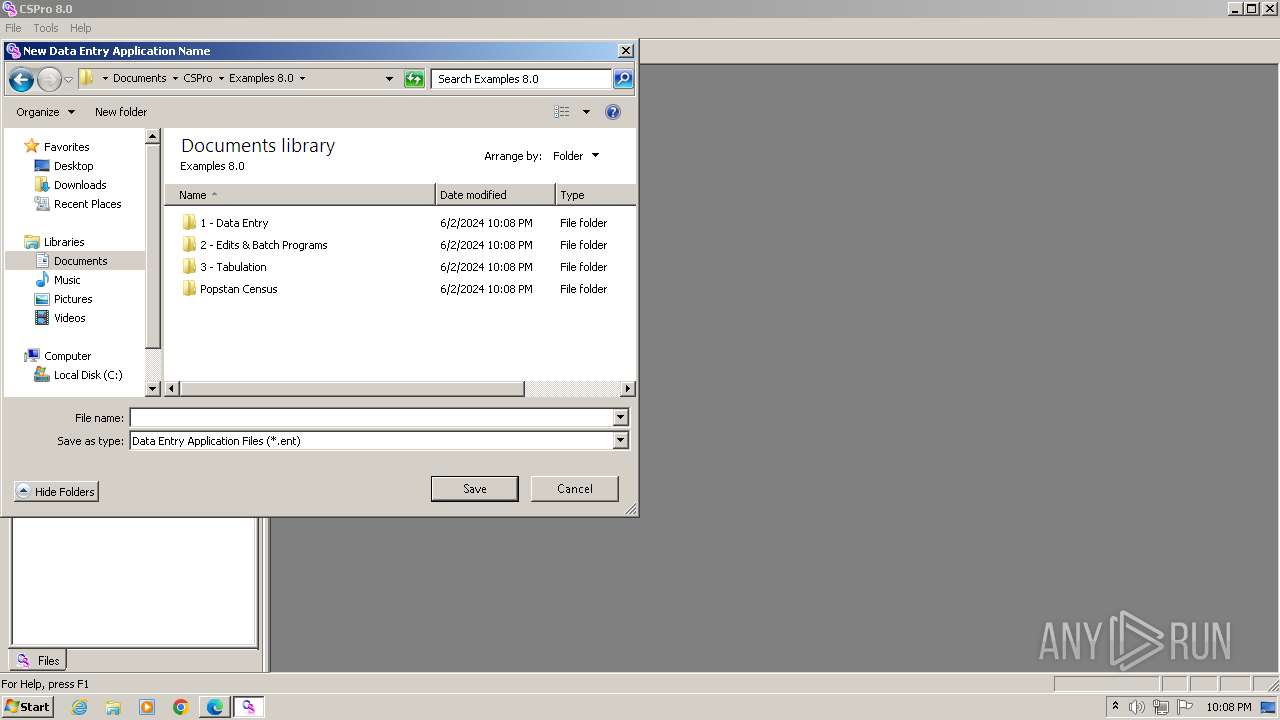Viewport: 1280px width, 720px height.
Task: Show hidden tray icons arrow
Action: (1115, 707)
